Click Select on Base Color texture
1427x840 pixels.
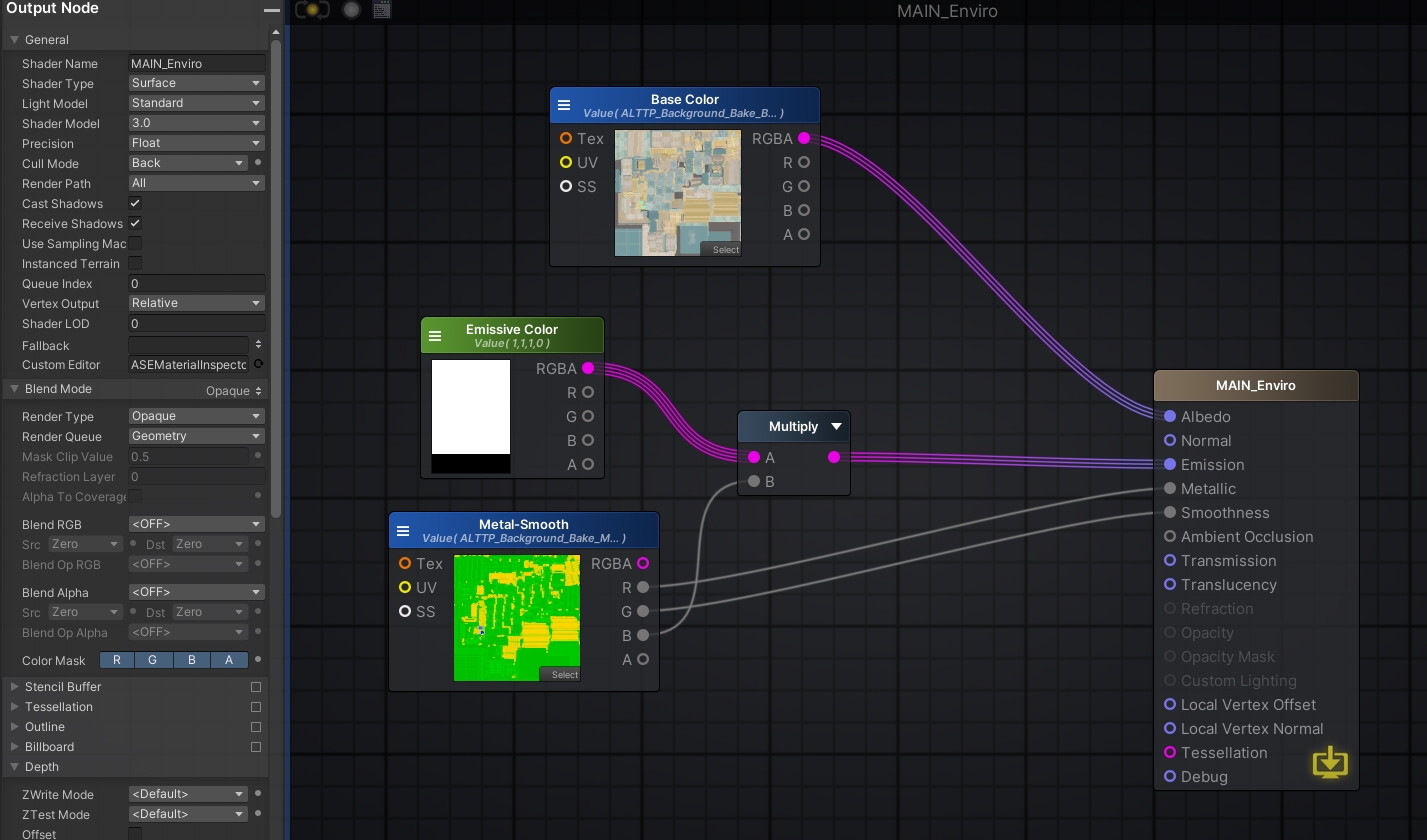tap(725, 250)
